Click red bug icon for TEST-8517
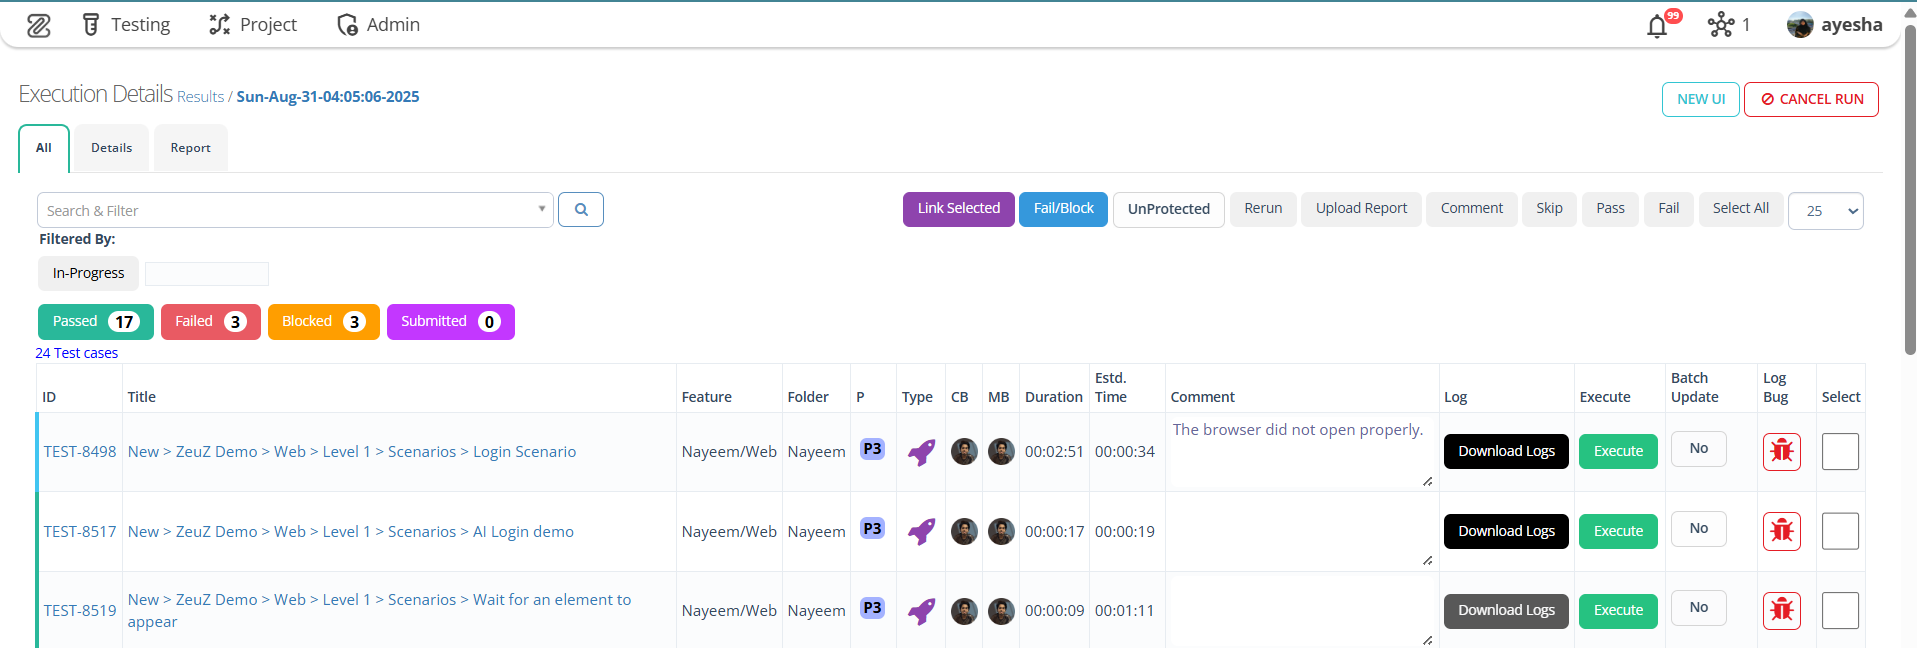Viewport: 1917px width, 648px height. 1781,531
